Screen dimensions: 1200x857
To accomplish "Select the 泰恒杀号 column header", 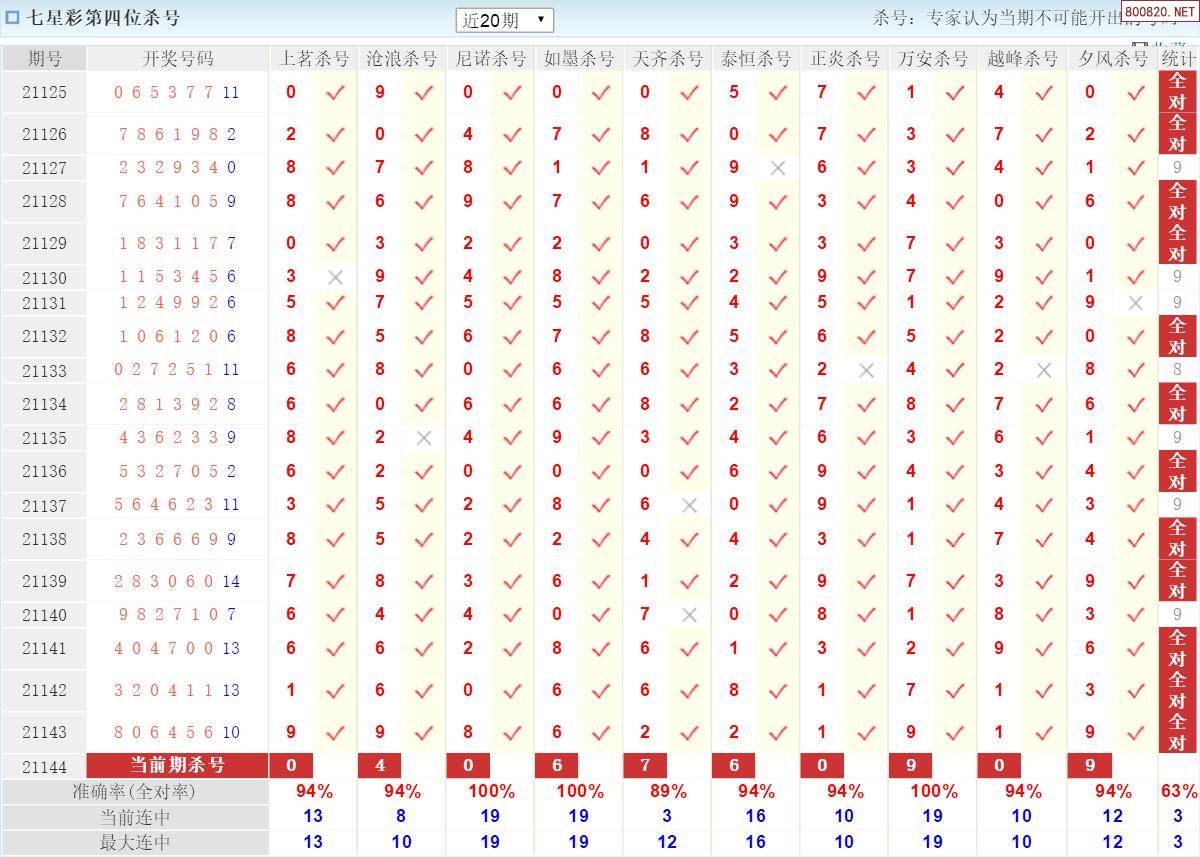I will tap(756, 58).
